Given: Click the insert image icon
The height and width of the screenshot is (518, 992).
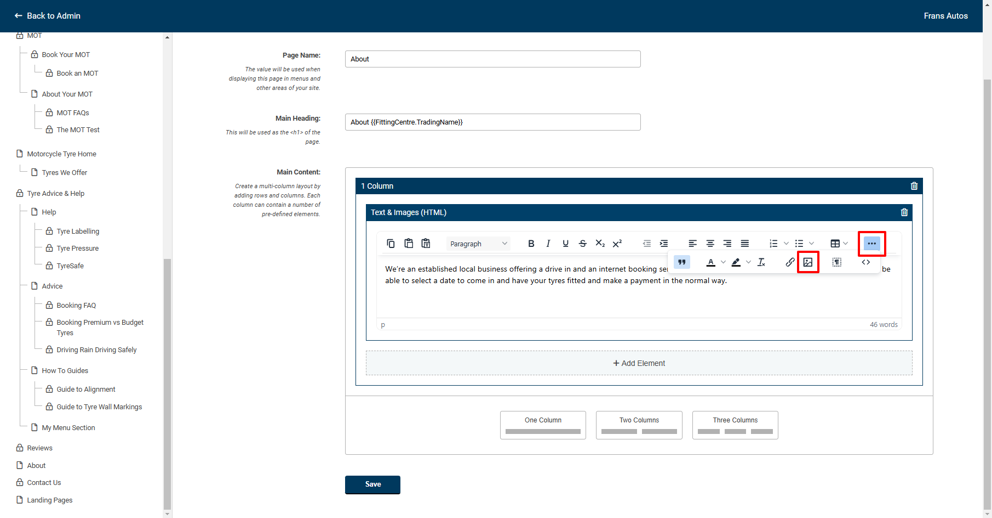Looking at the screenshot, I should (x=808, y=262).
